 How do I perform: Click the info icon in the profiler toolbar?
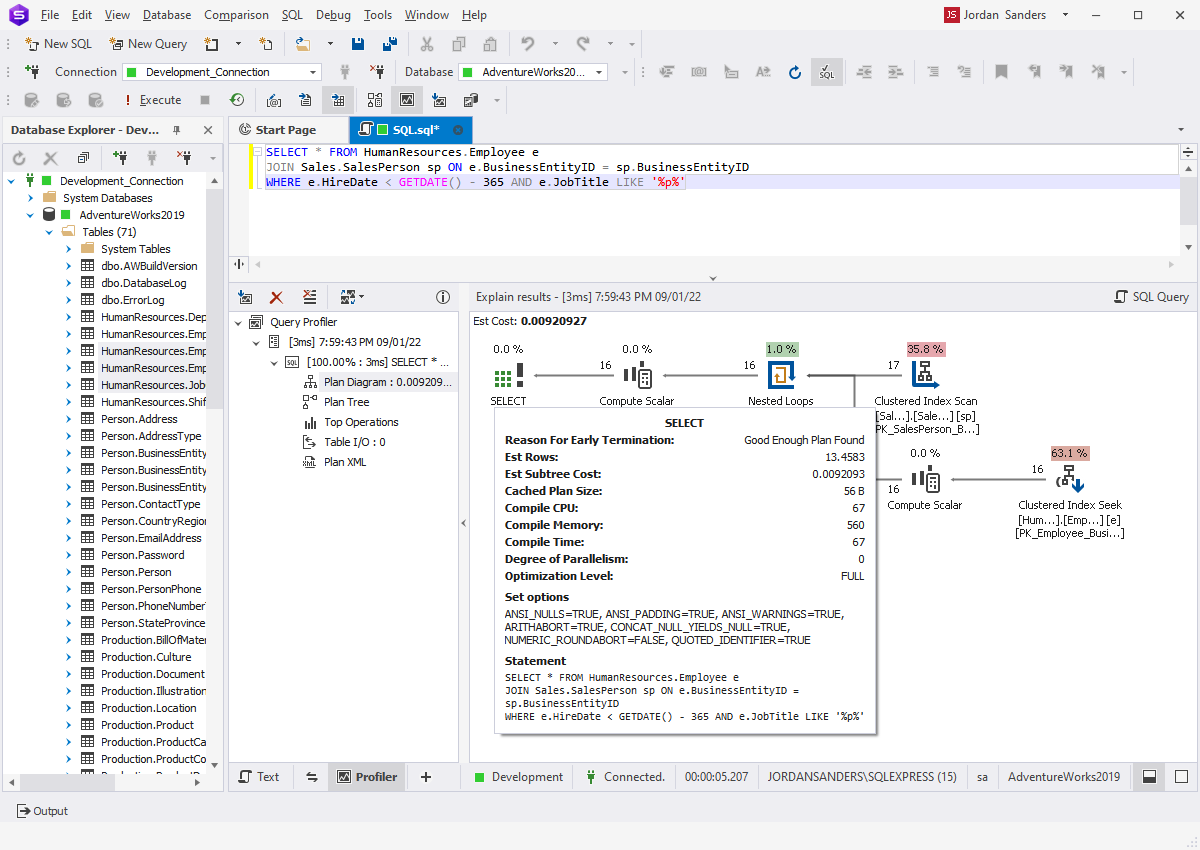[443, 297]
